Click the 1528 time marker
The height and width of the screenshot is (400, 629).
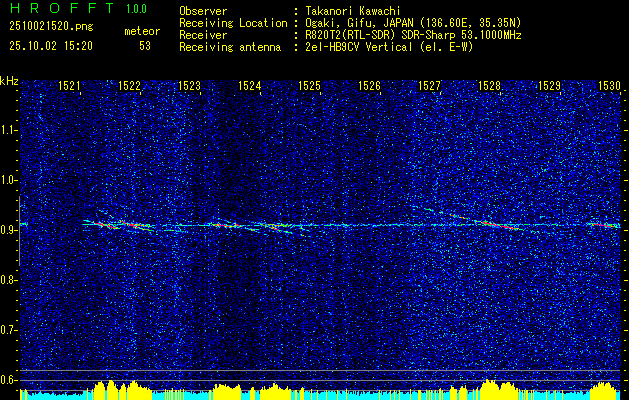pyautogui.click(x=489, y=85)
